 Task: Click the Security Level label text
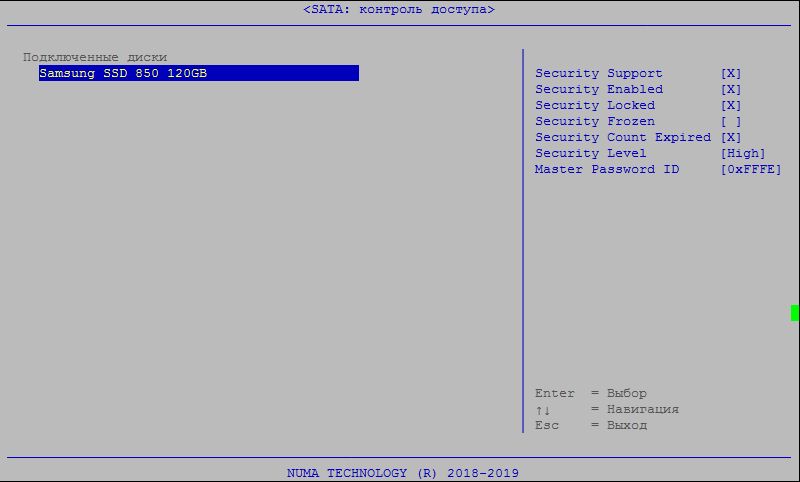click(x=591, y=154)
